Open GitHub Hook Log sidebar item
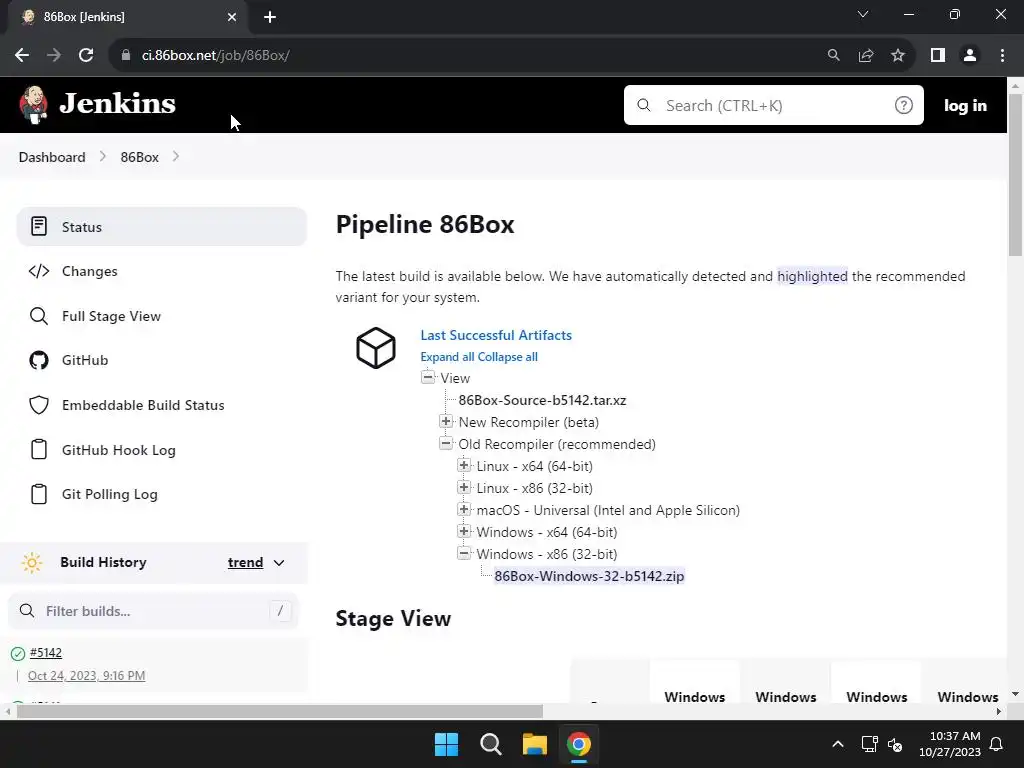Image resolution: width=1024 pixels, height=768 pixels. click(161, 449)
